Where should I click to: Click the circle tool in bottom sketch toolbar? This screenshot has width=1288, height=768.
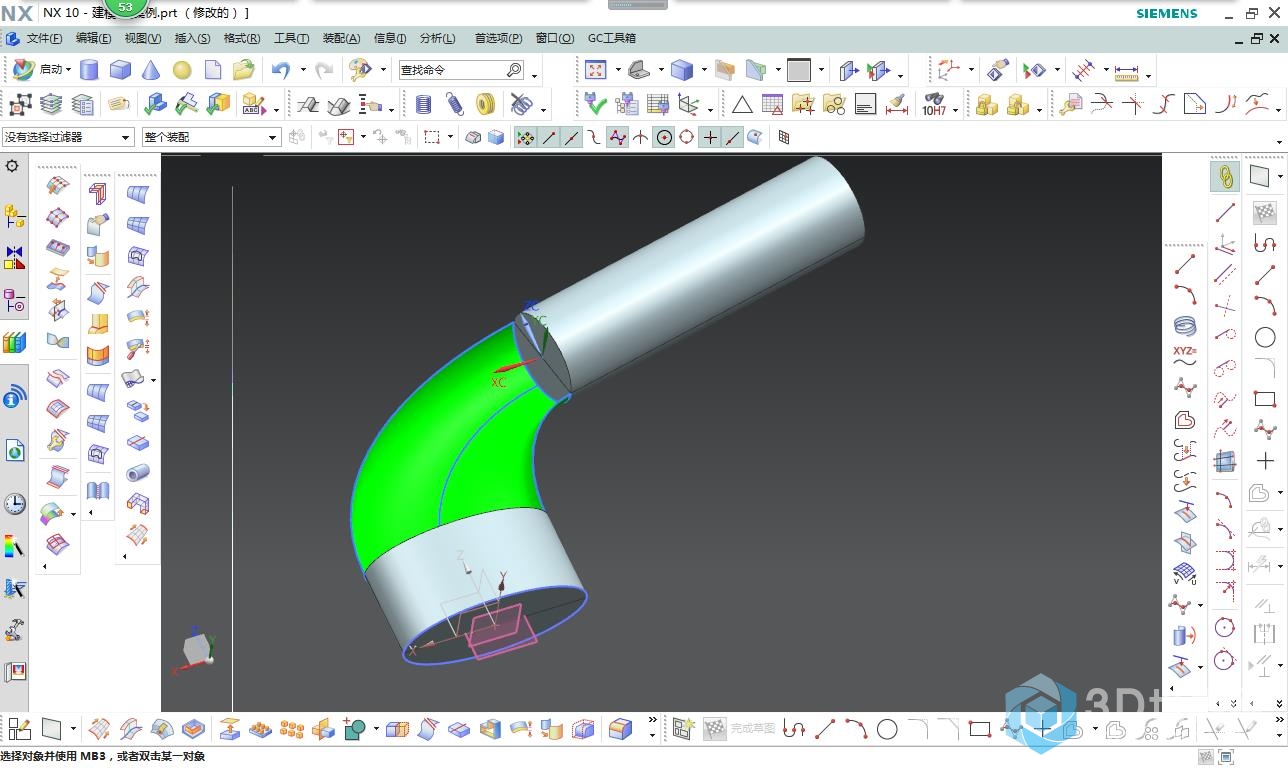tap(887, 729)
